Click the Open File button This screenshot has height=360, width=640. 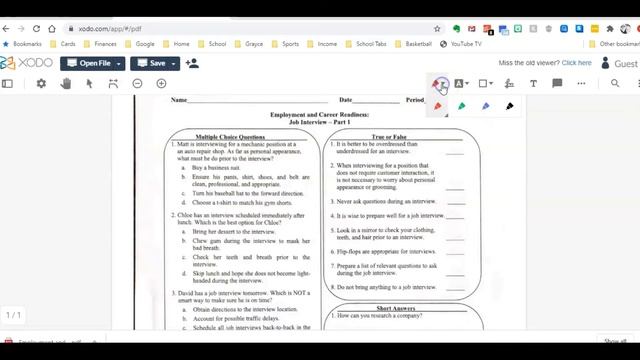88,63
